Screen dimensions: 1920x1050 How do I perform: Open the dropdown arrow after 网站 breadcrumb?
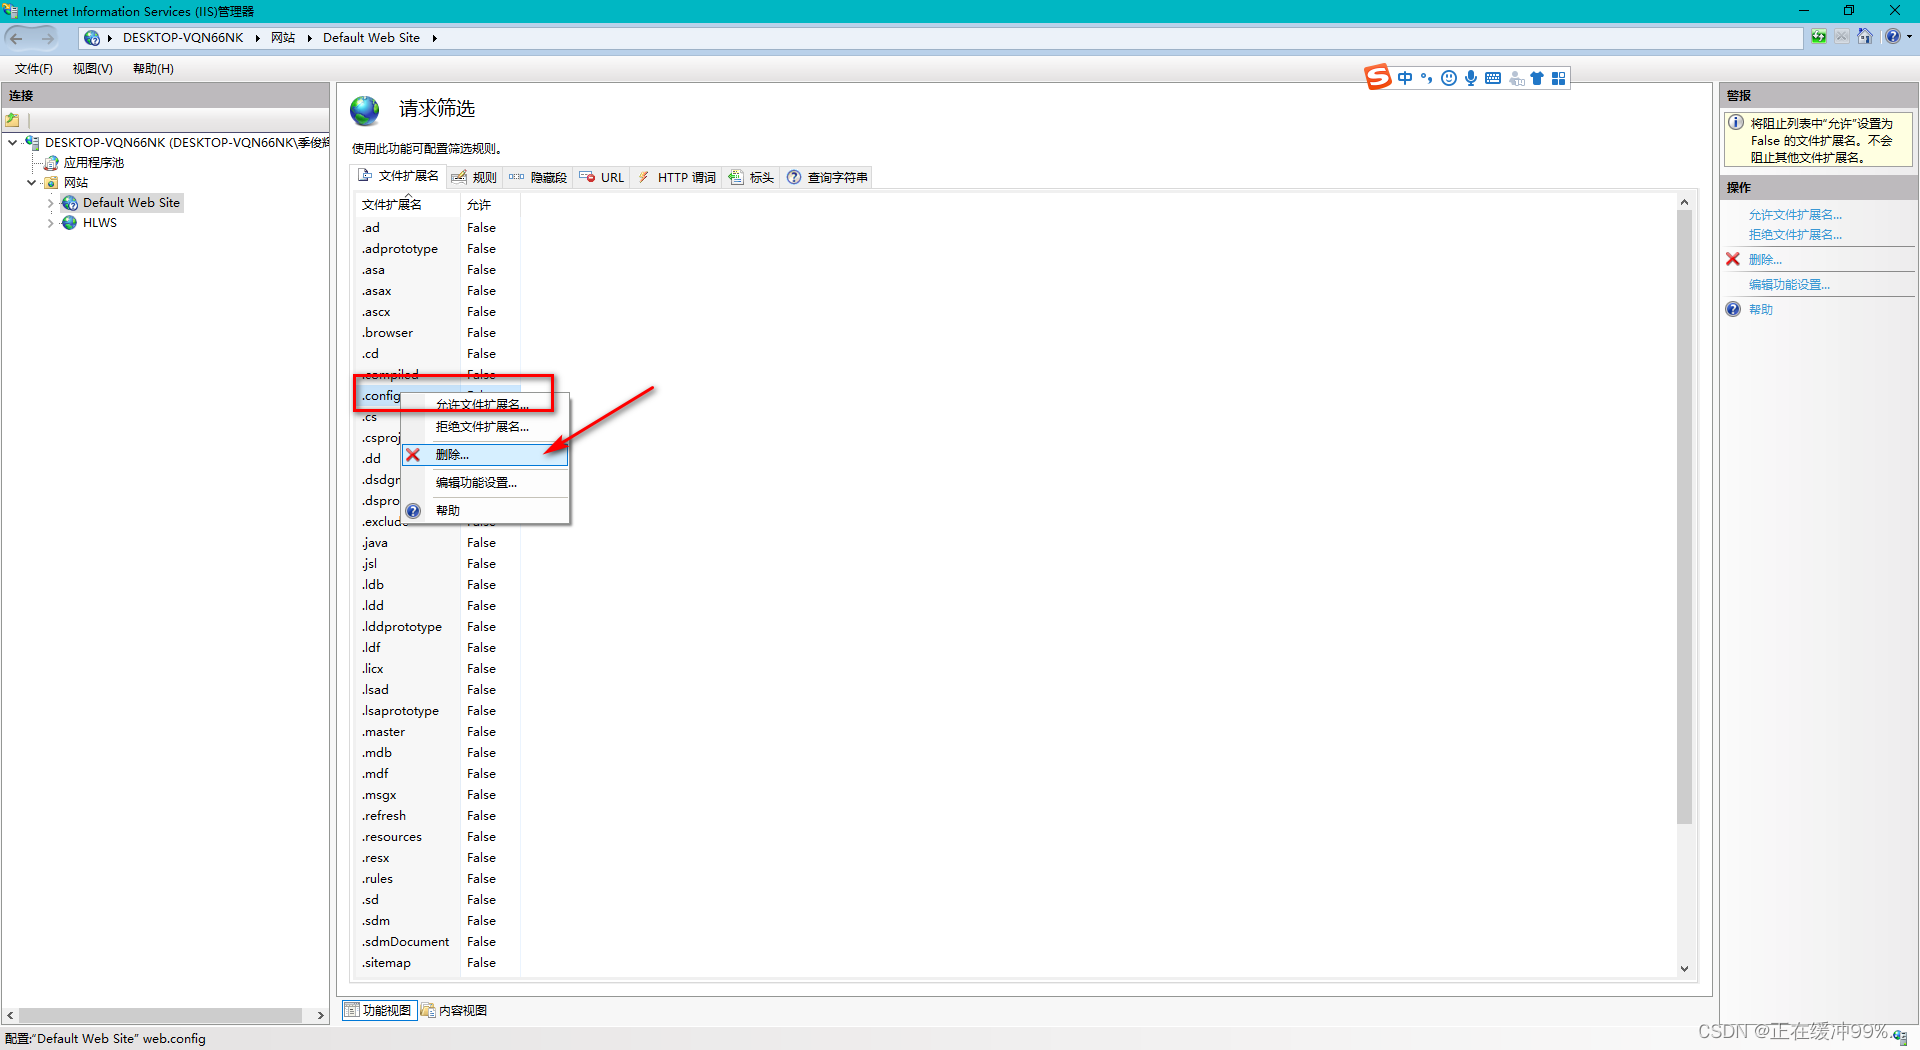[309, 38]
